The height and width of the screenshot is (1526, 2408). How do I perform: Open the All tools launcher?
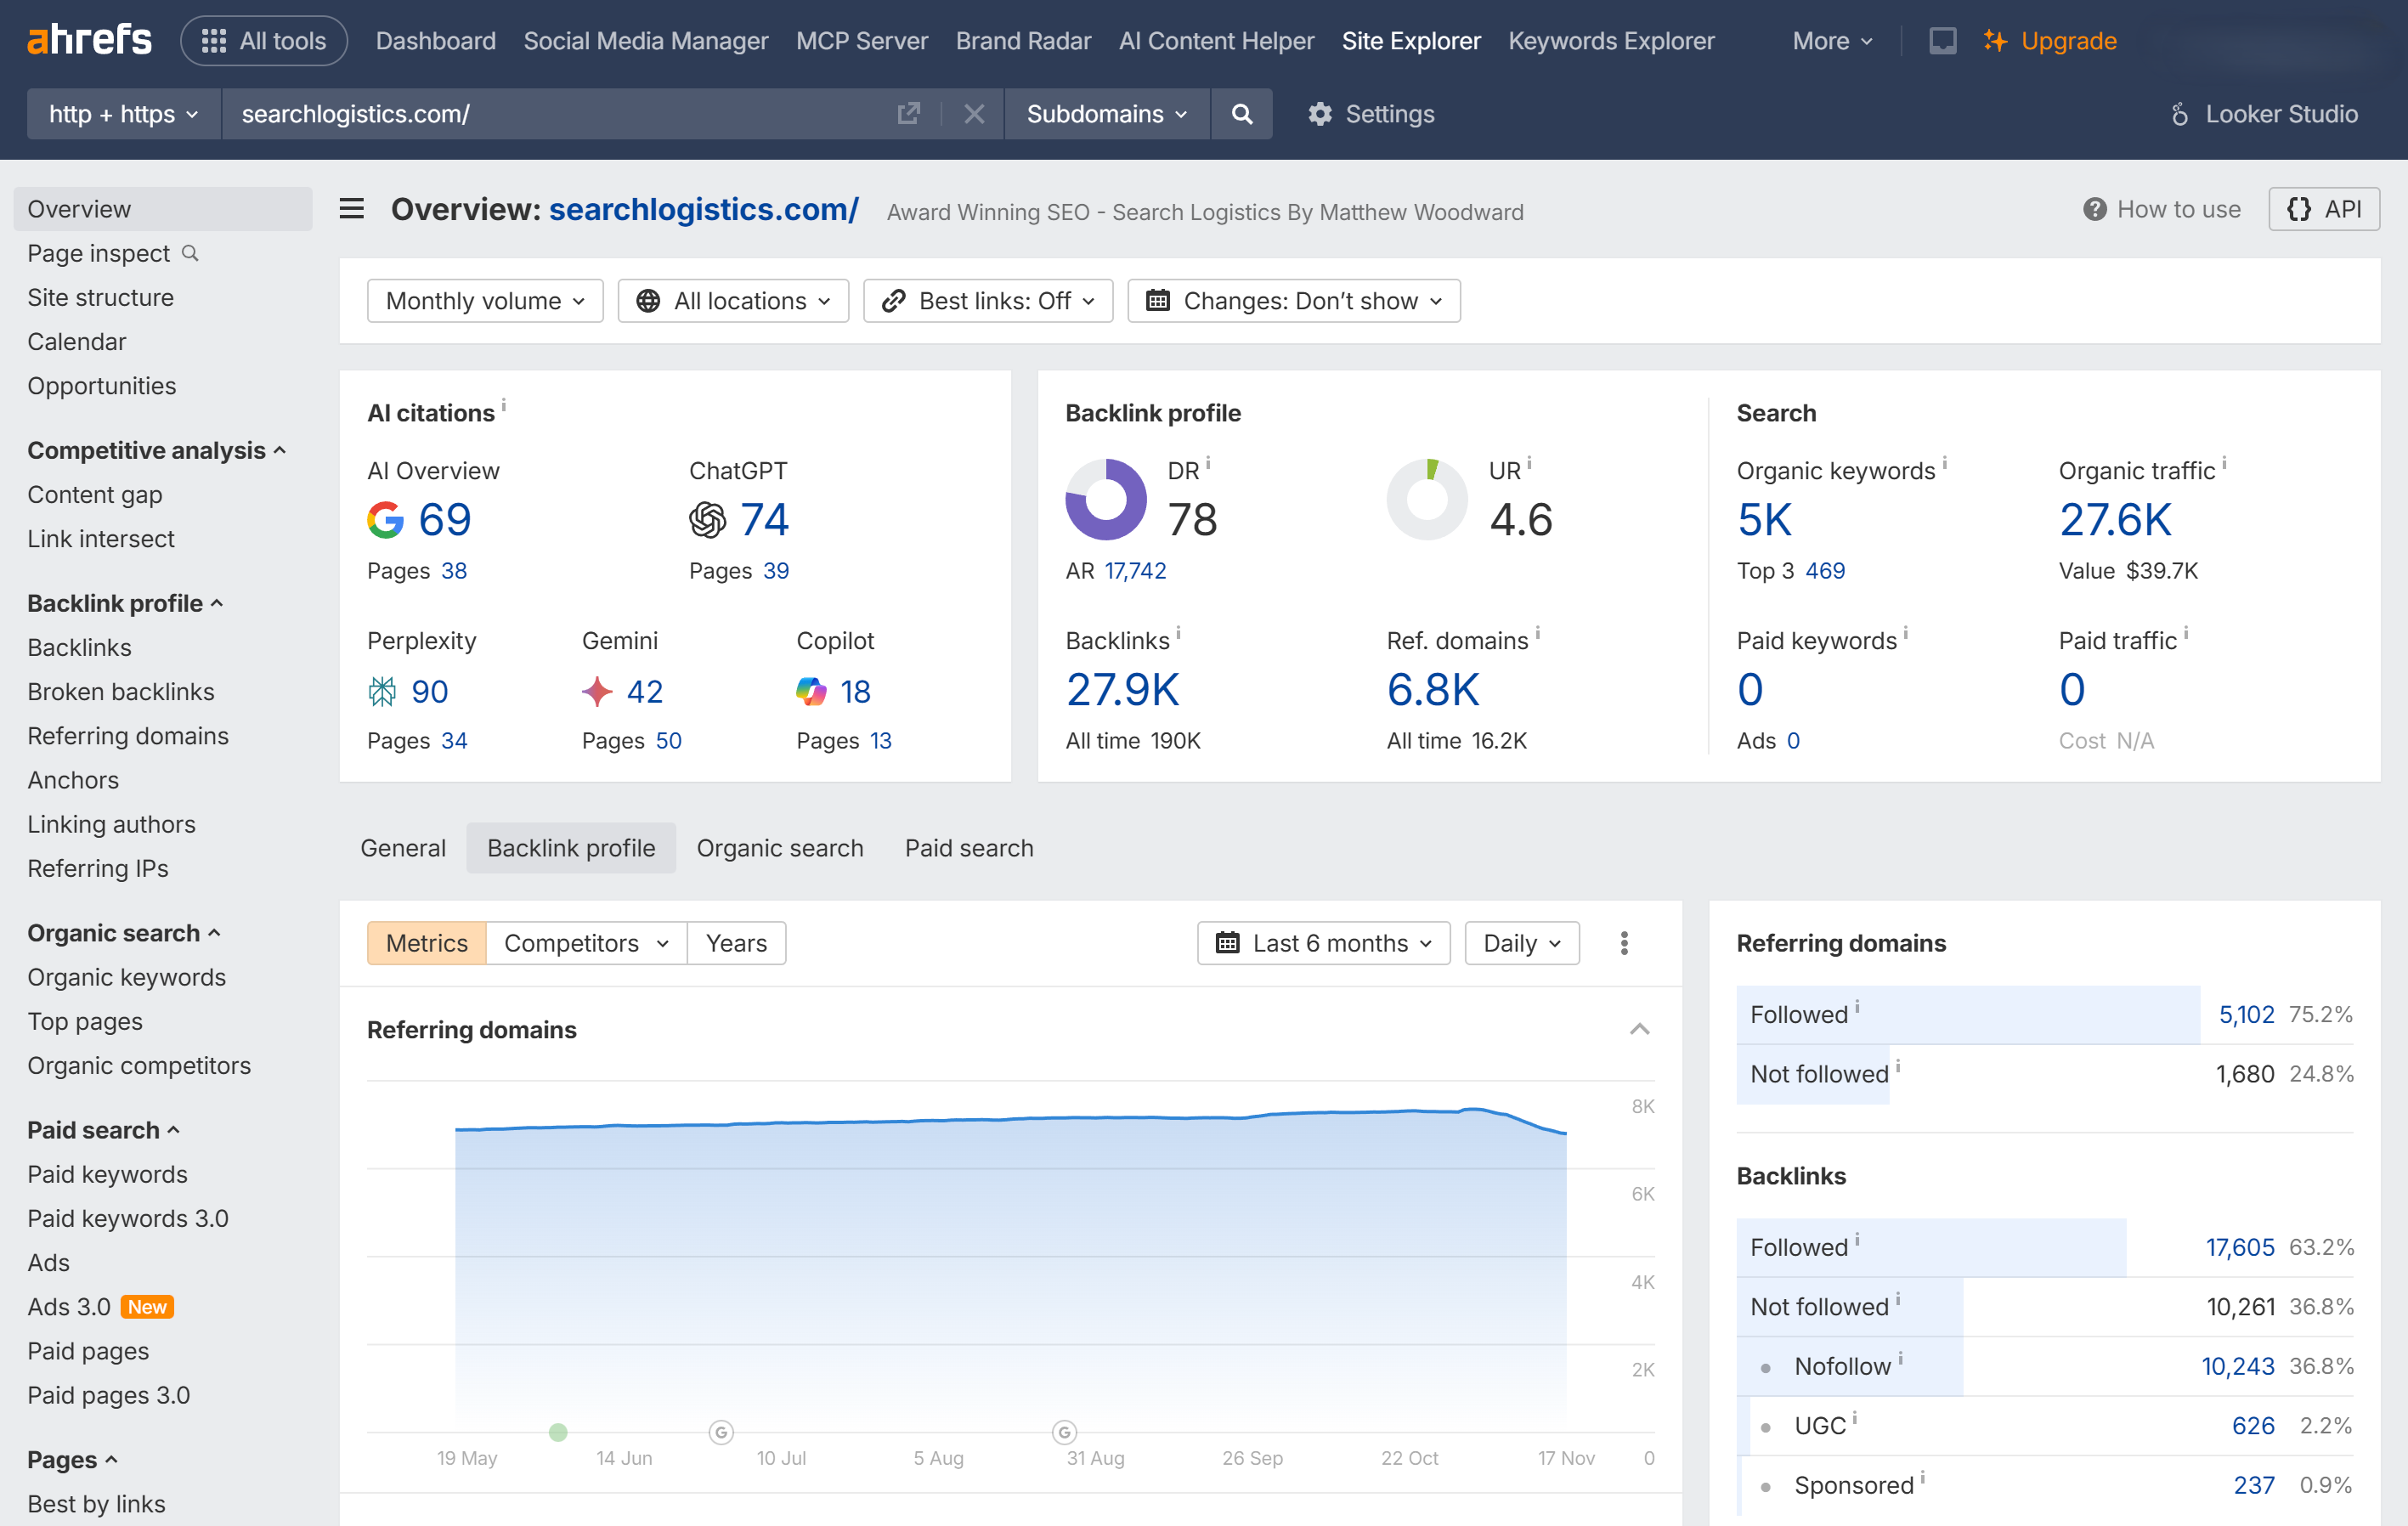pos(263,40)
